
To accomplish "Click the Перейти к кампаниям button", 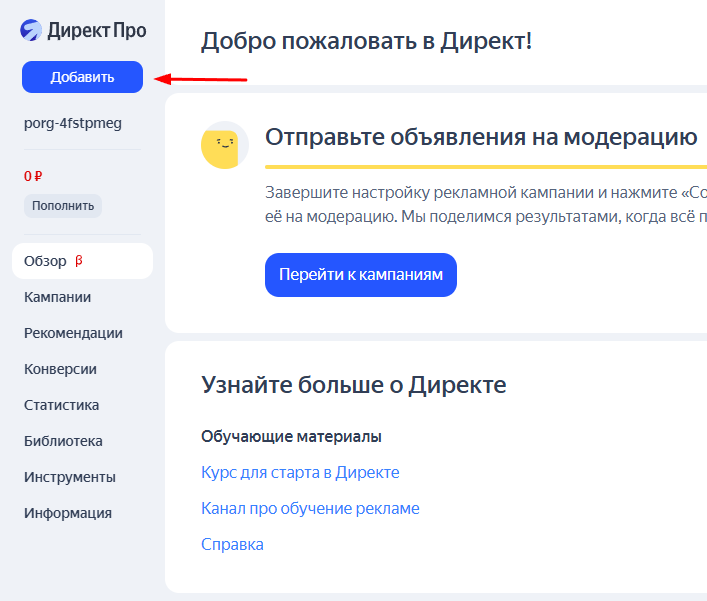I will pyautogui.click(x=360, y=275).
